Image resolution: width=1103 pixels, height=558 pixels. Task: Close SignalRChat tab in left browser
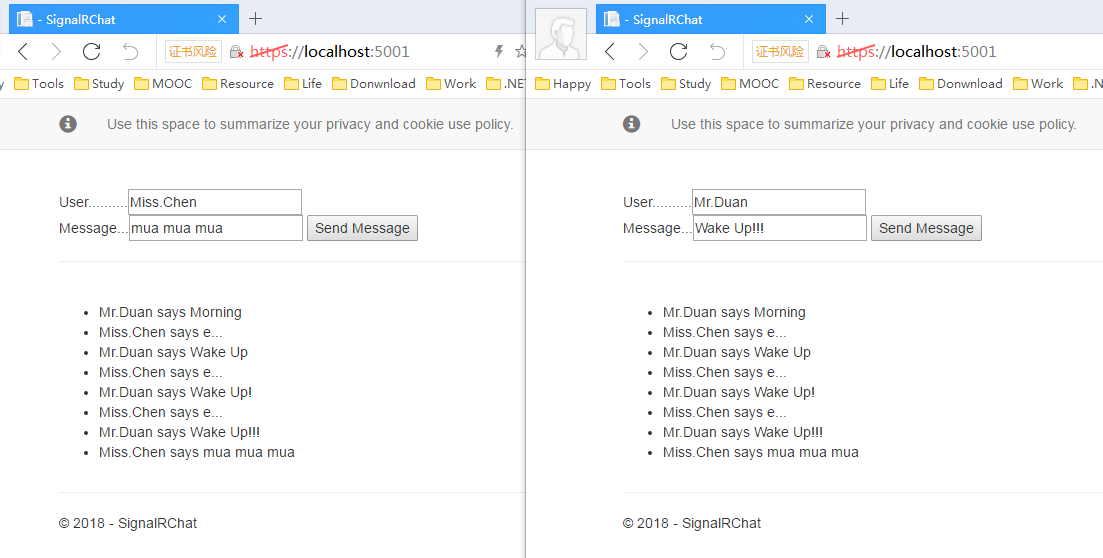[x=222, y=19]
